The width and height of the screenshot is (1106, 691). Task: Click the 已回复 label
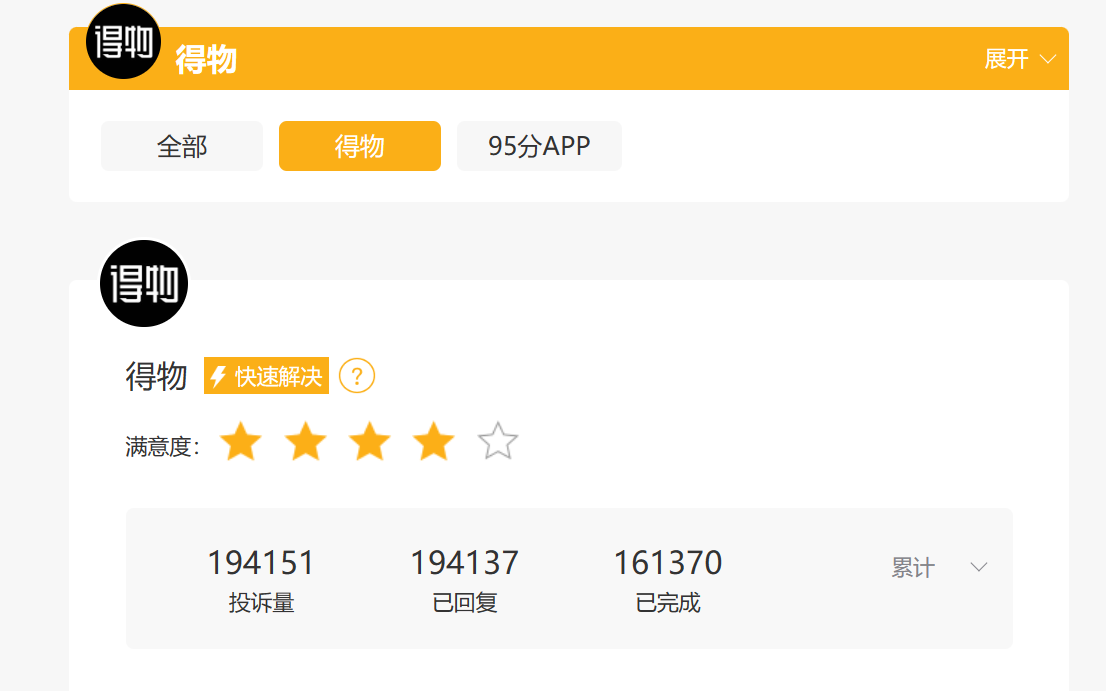point(464,603)
